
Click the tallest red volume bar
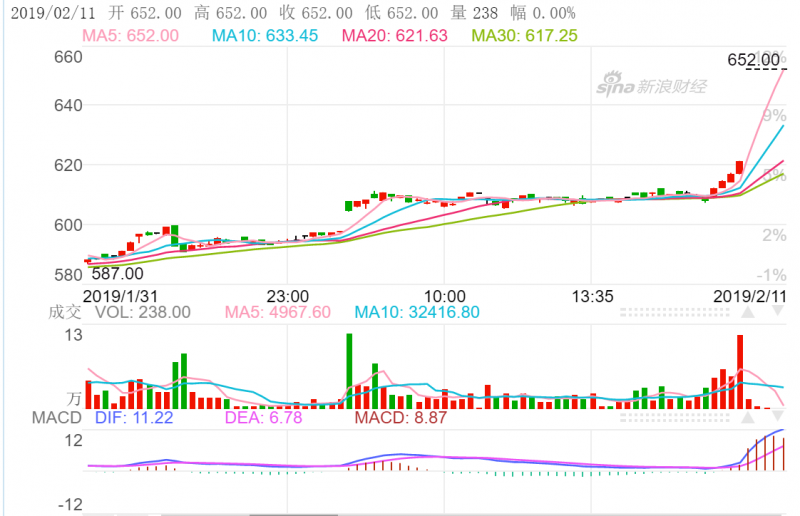pyautogui.click(x=740, y=372)
